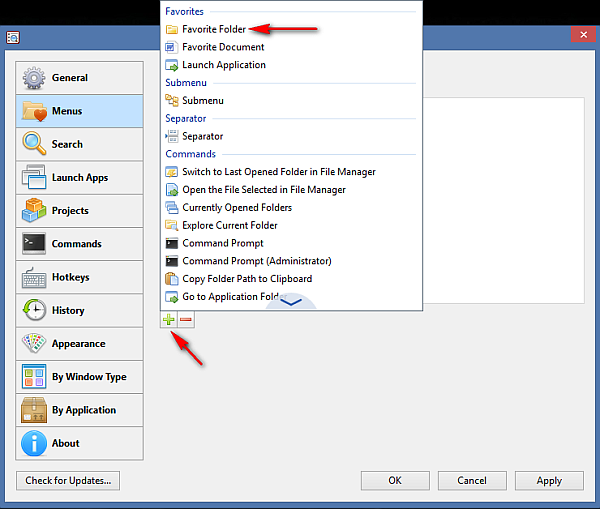Click the OK button
Screen dimensions: 600x509
click(x=395, y=481)
